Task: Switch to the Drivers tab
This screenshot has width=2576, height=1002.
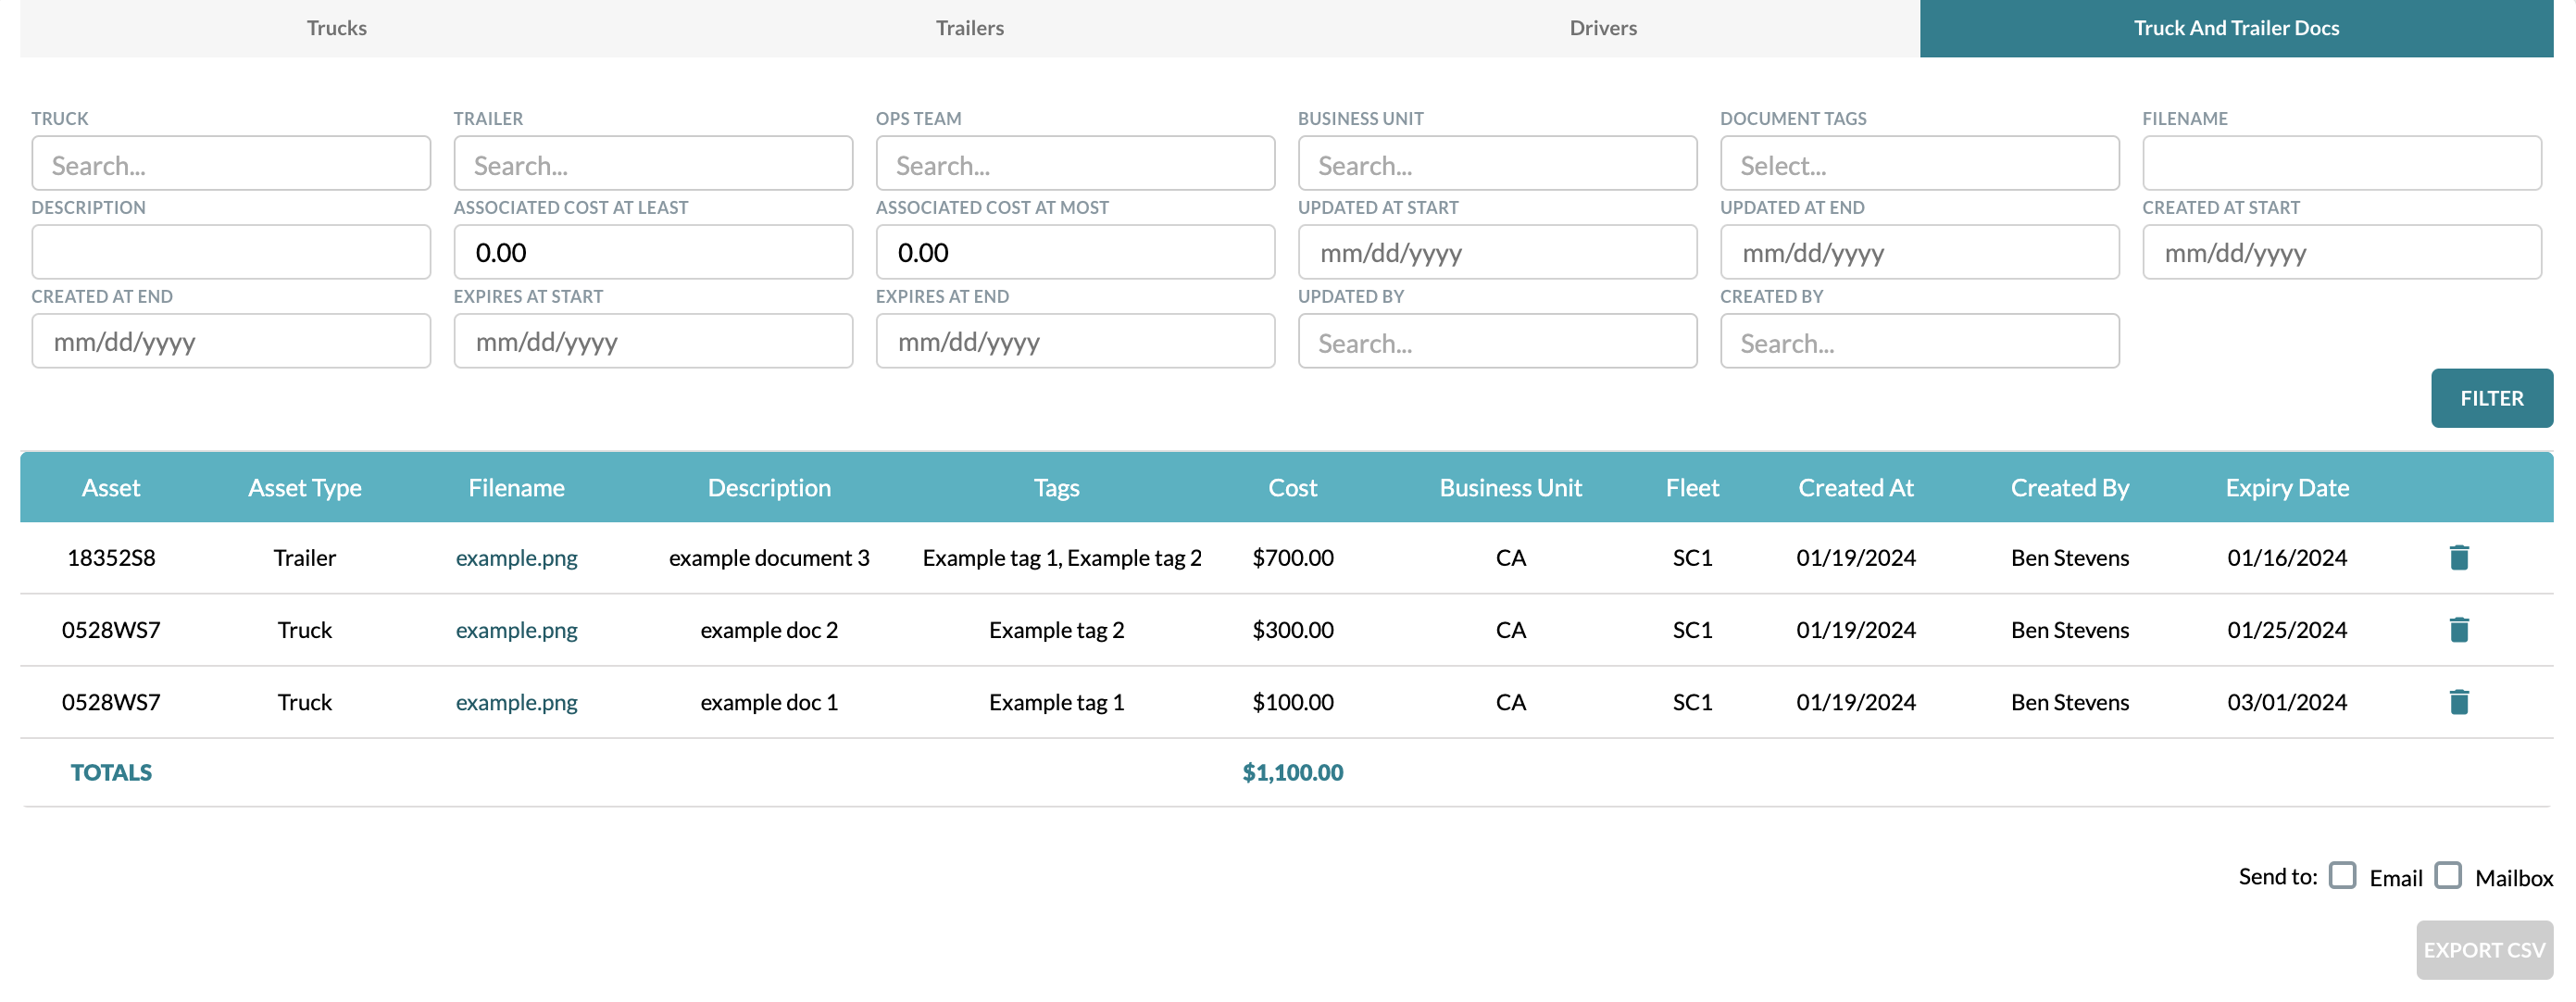Action: click(x=1602, y=28)
